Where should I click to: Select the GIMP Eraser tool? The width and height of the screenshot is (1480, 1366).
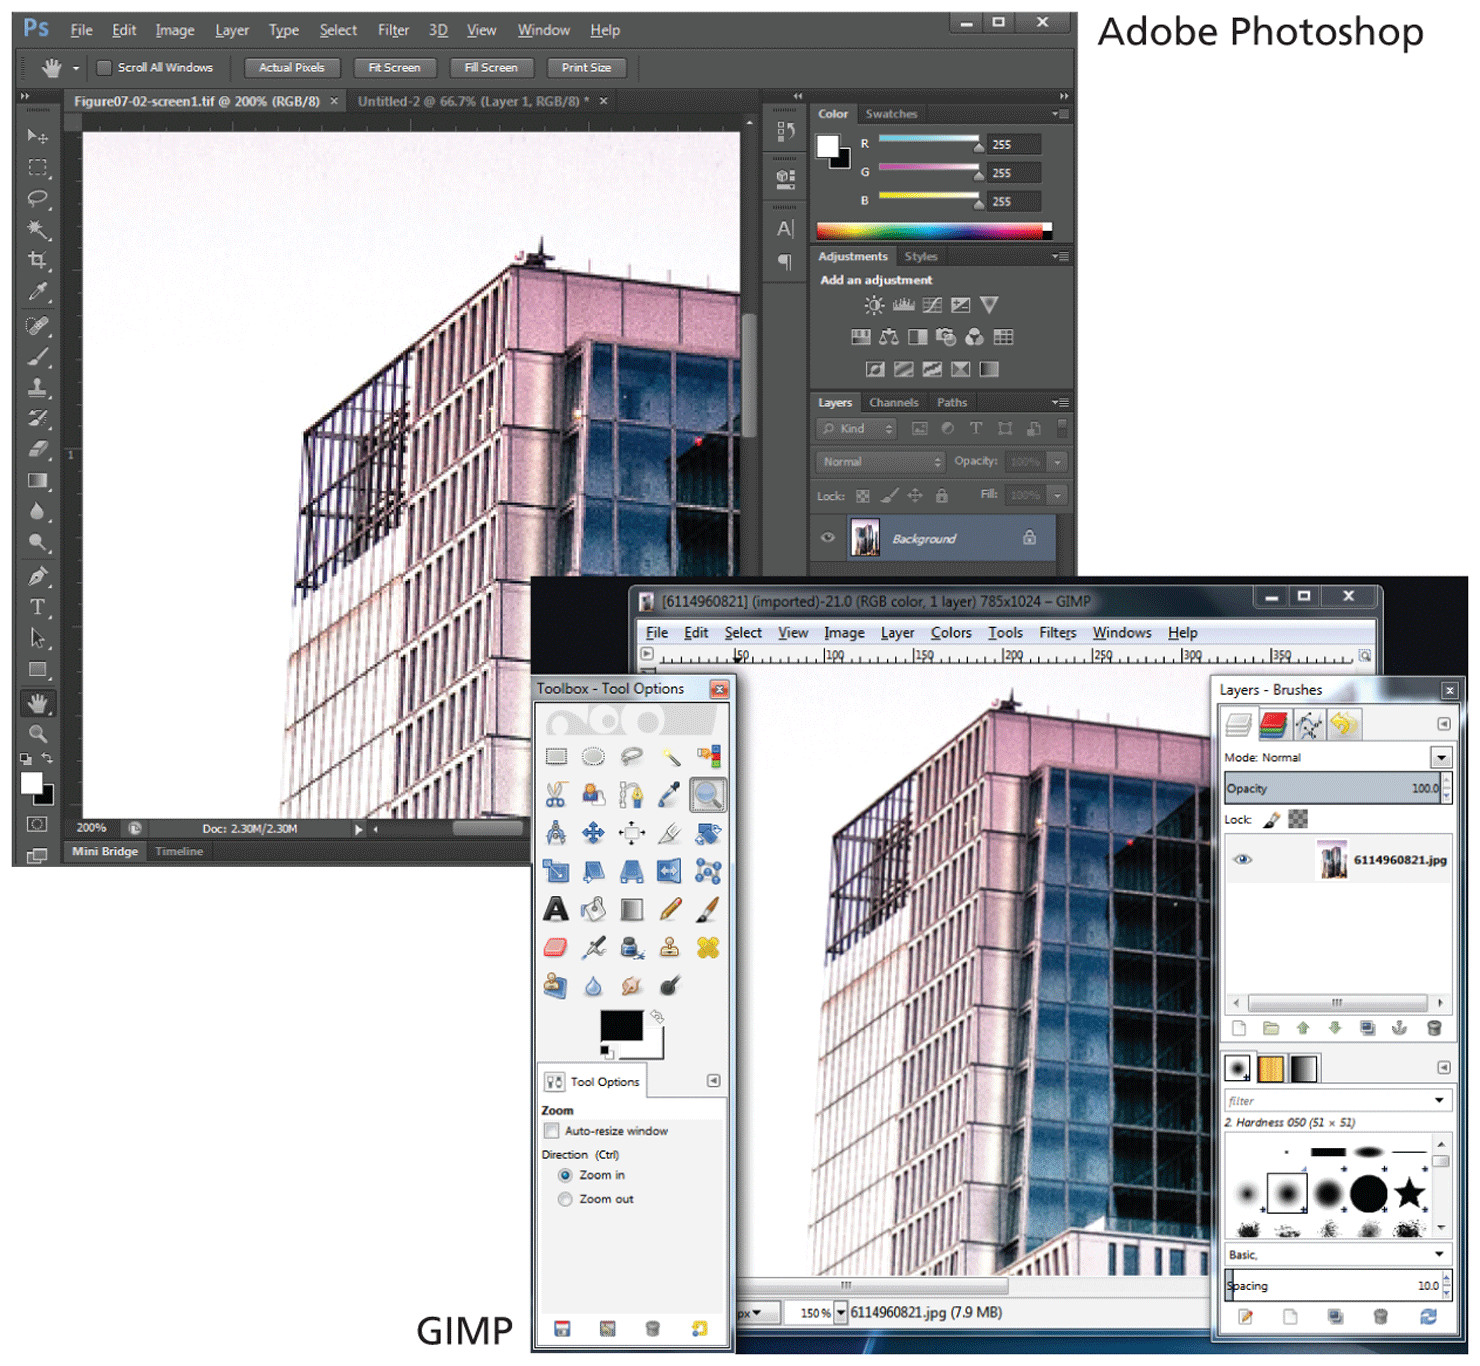pos(556,947)
